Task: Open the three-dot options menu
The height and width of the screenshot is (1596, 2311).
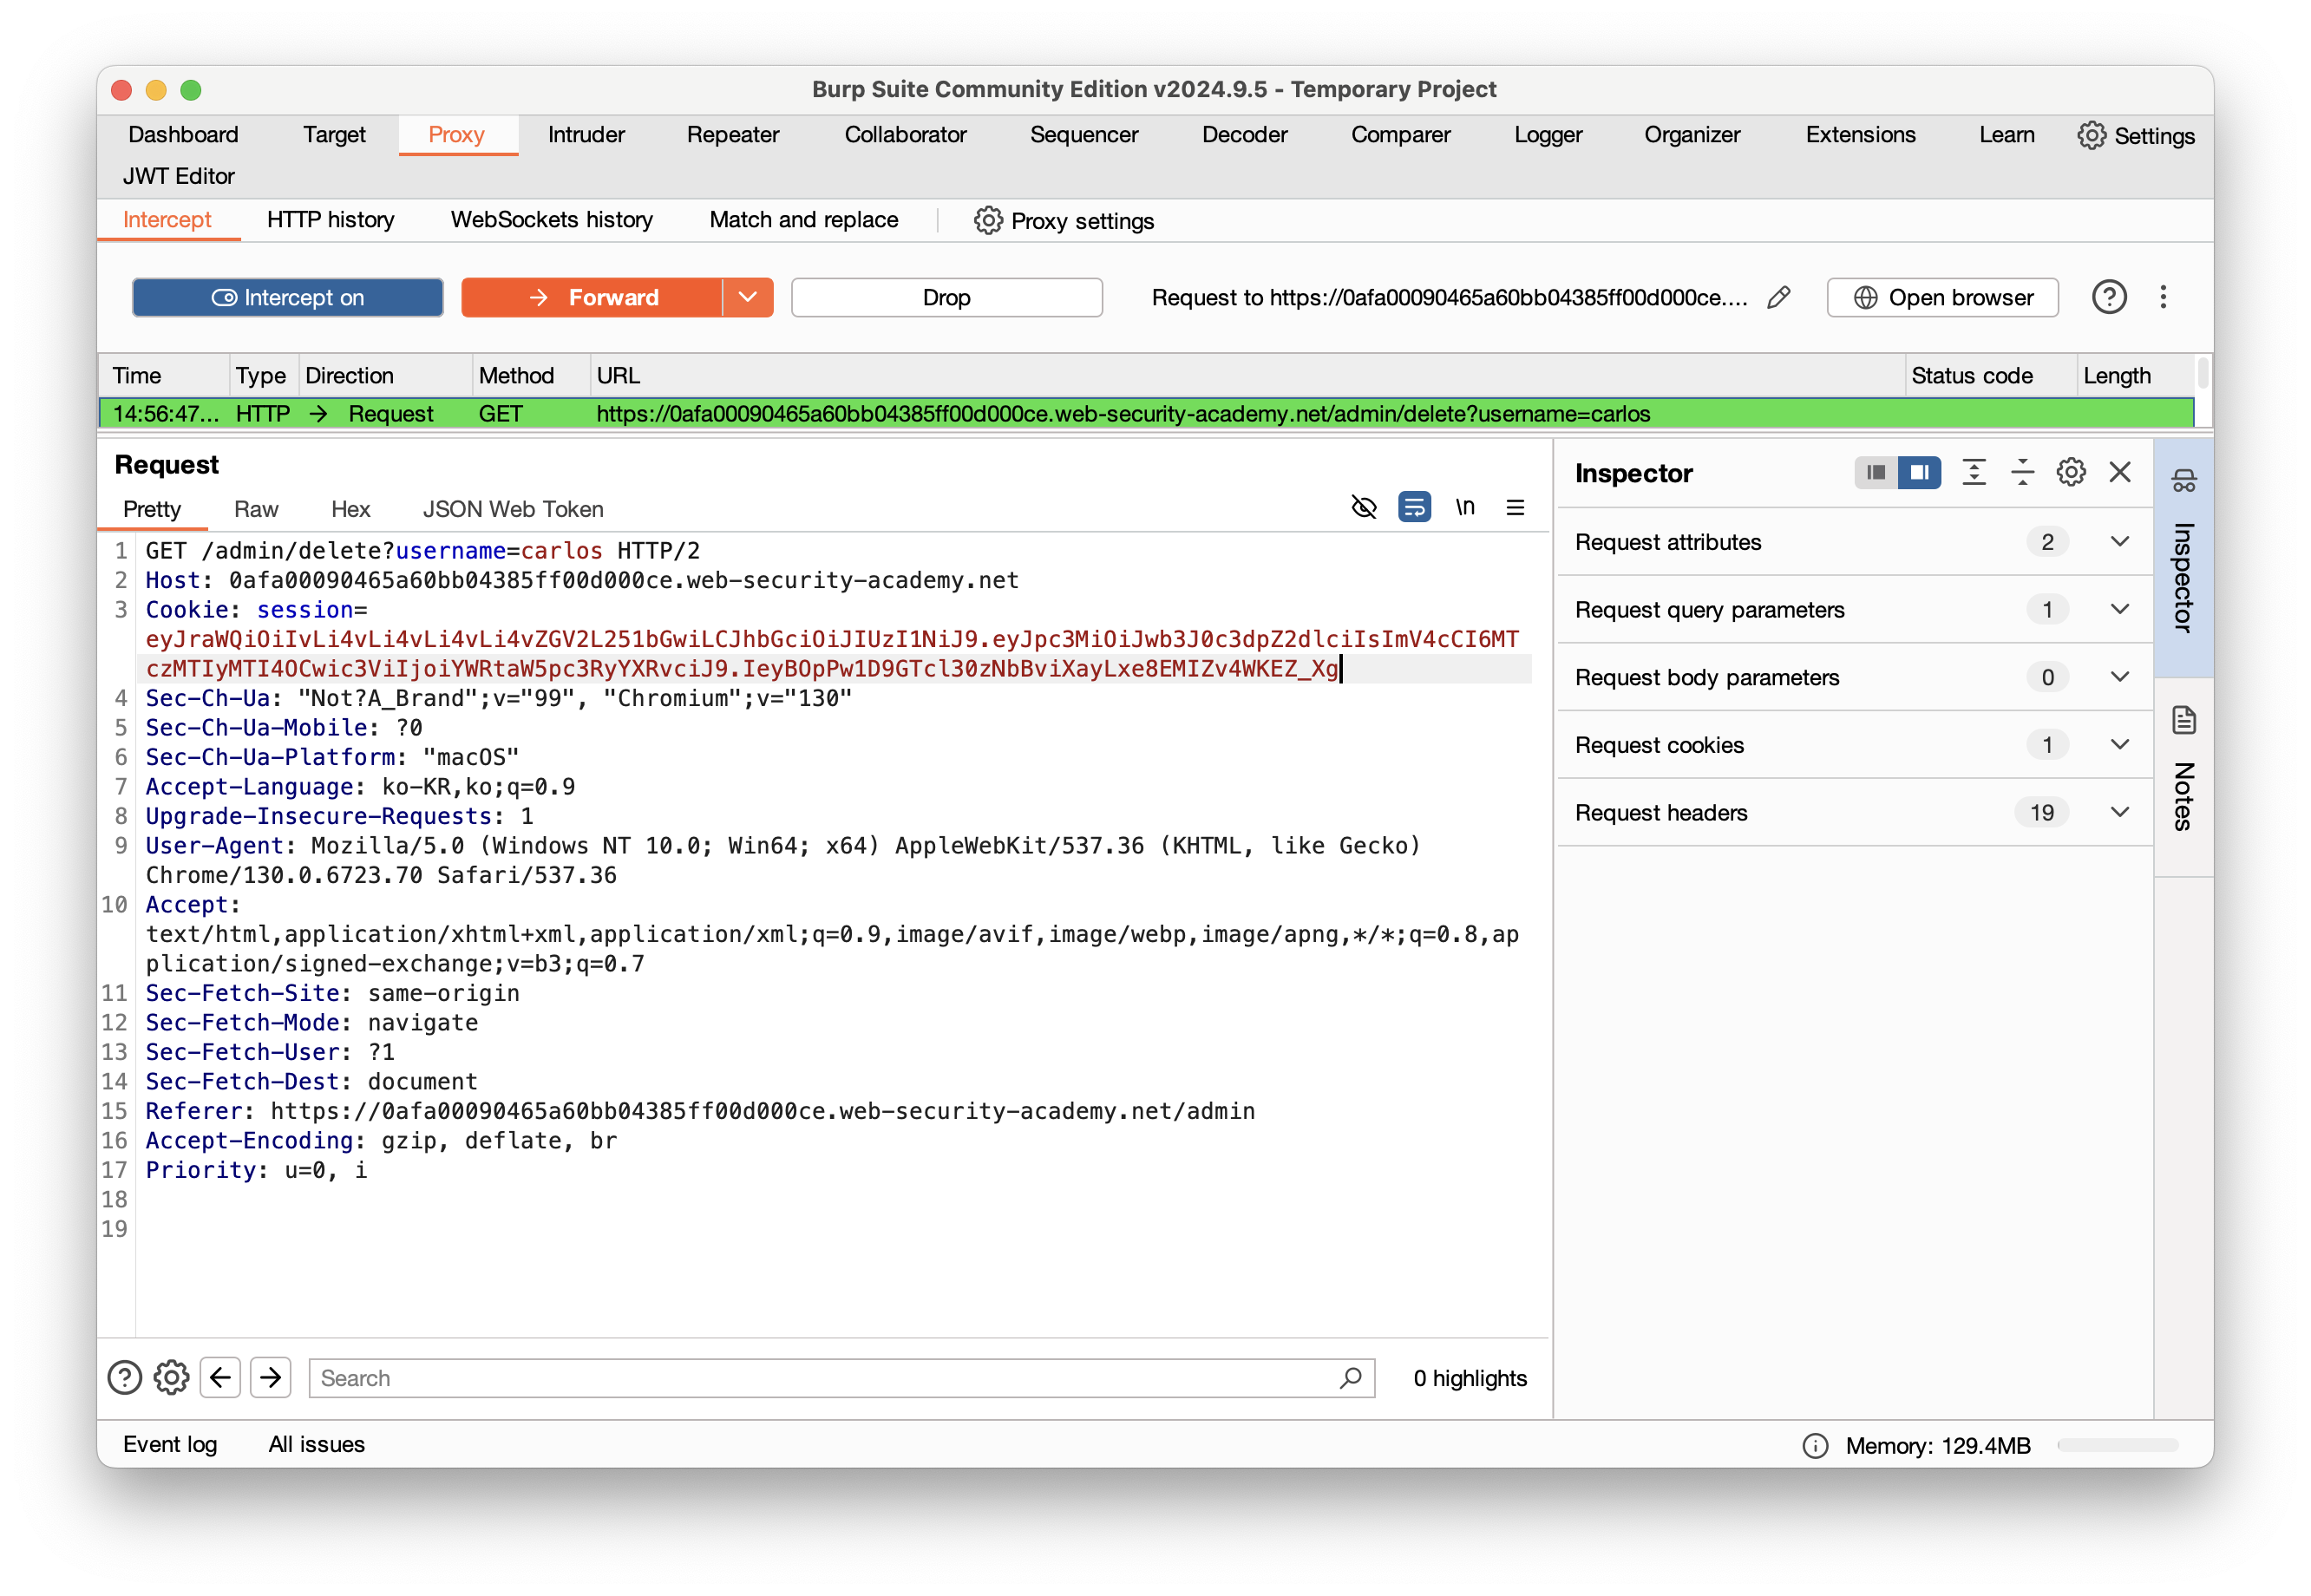Action: point(2162,298)
